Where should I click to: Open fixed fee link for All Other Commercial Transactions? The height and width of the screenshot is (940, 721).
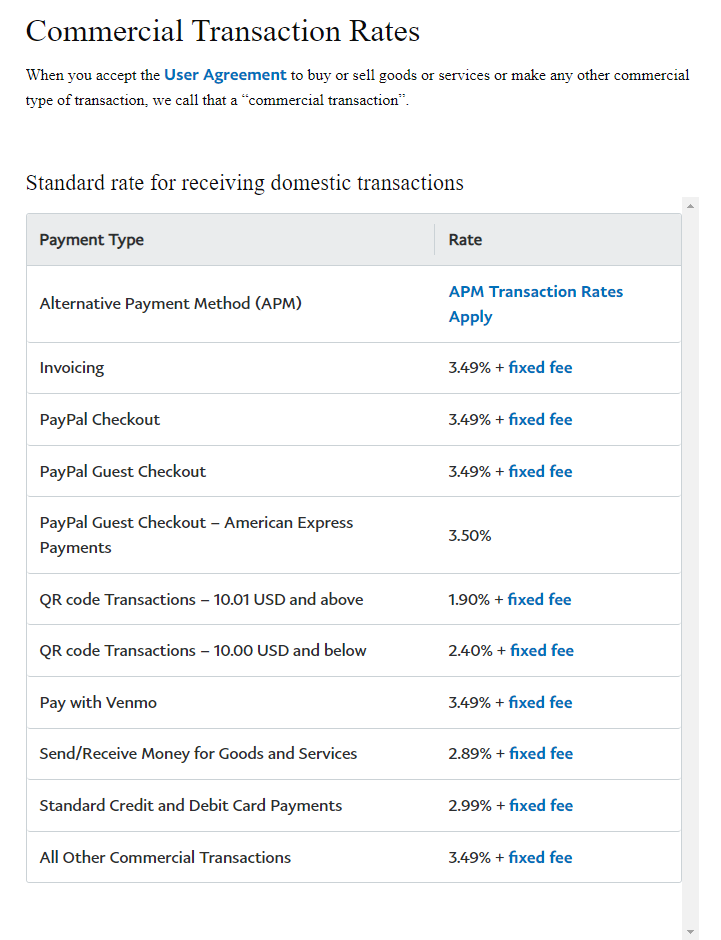pyautogui.click(x=540, y=858)
